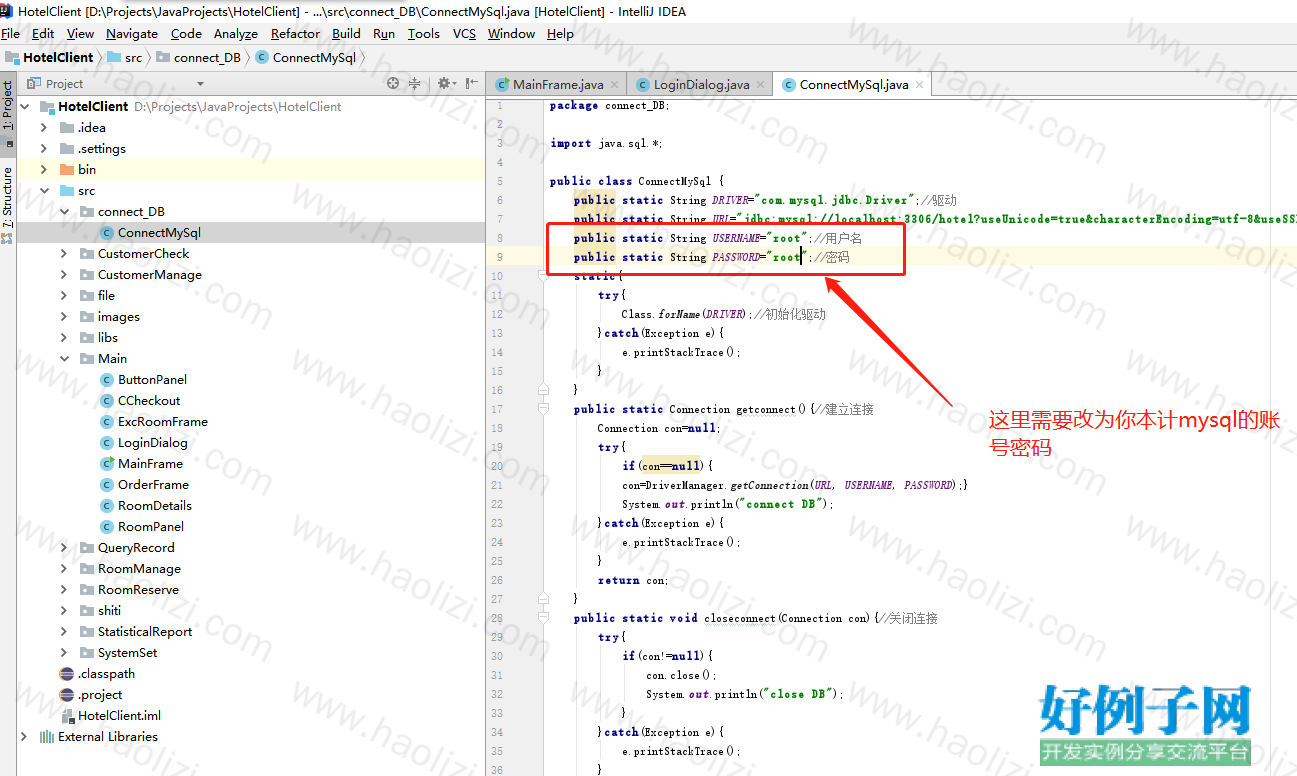Screen dimensions: 1297x776
Task: Click the orange bin folder icon
Action: [x=67, y=170]
